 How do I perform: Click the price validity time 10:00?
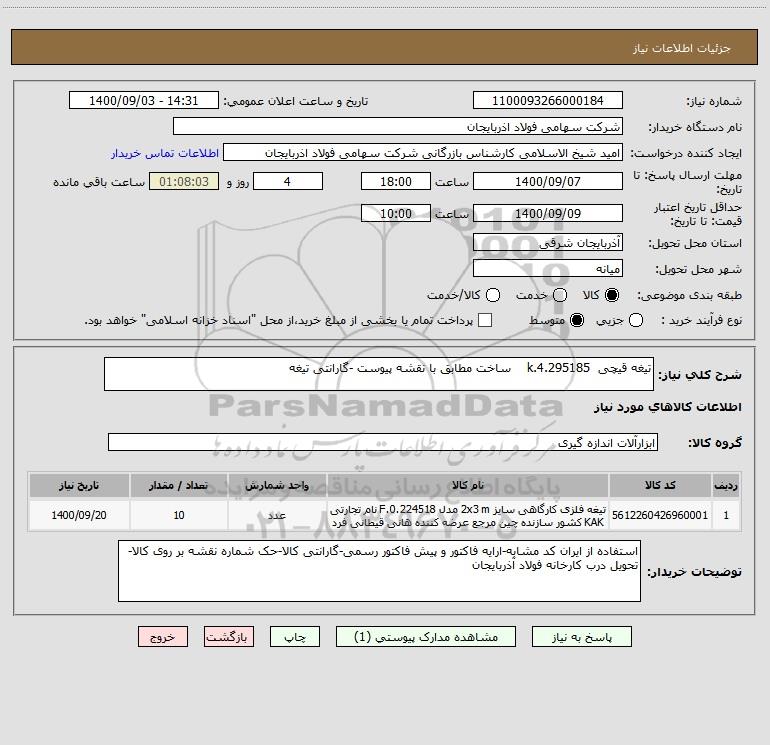click(396, 214)
